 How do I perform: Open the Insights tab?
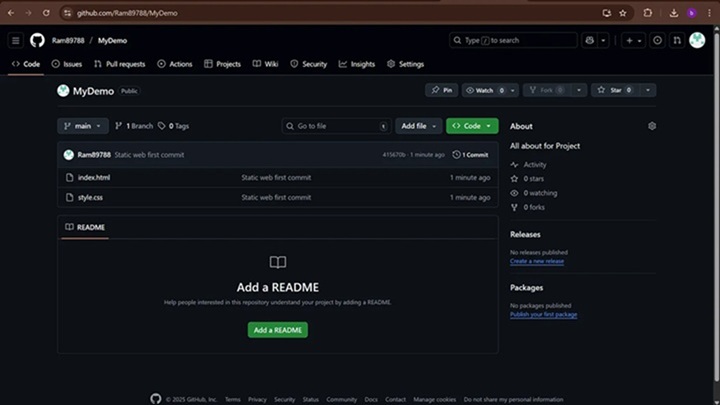tap(357, 64)
